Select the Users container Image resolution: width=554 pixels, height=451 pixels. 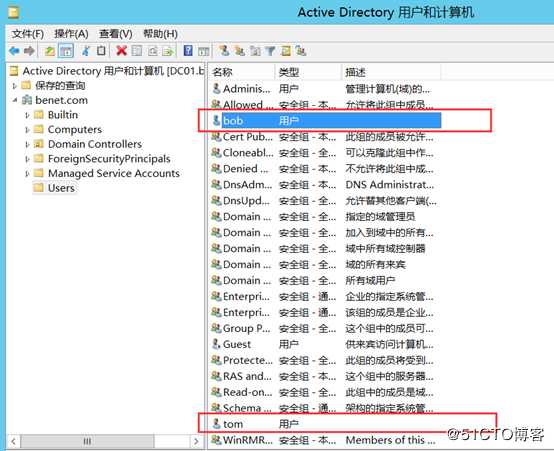pyautogui.click(x=54, y=188)
